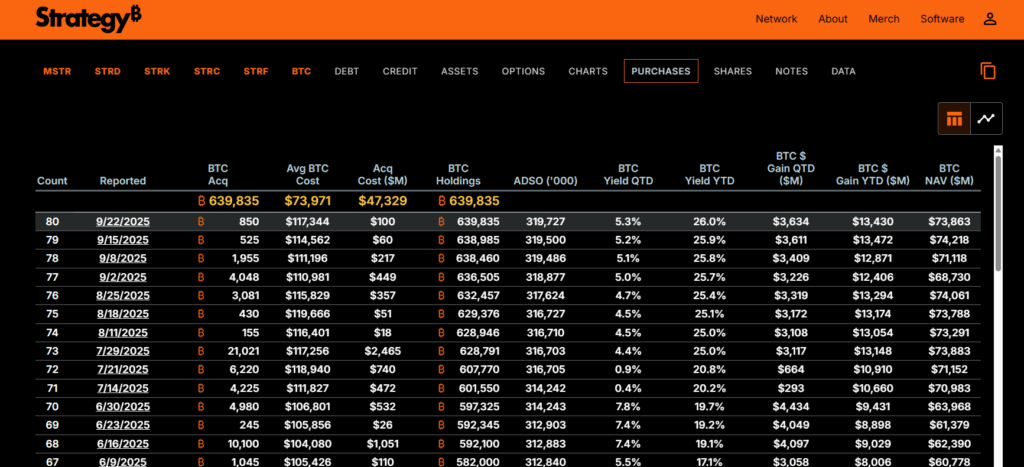1024x467 pixels.
Task: Select the BTC tab
Action: [301, 71]
